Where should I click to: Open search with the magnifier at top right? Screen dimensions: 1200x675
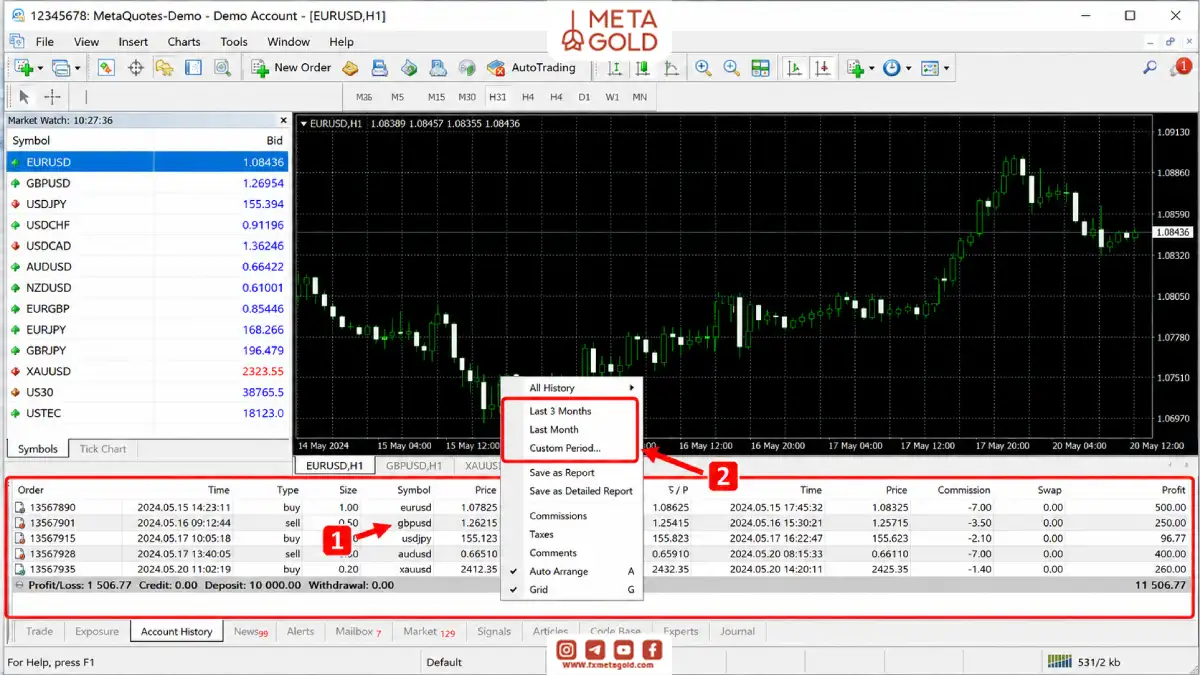pyautogui.click(x=1150, y=68)
